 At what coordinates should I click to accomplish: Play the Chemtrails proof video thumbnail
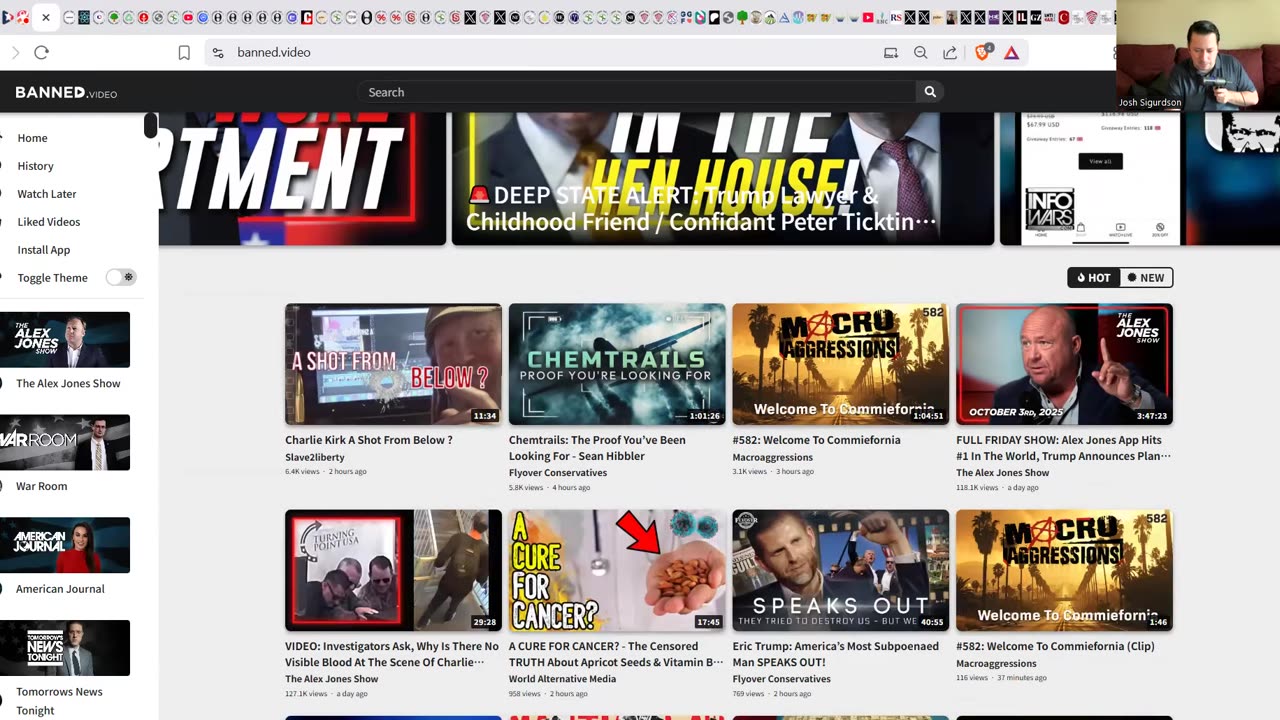pos(617,364)
